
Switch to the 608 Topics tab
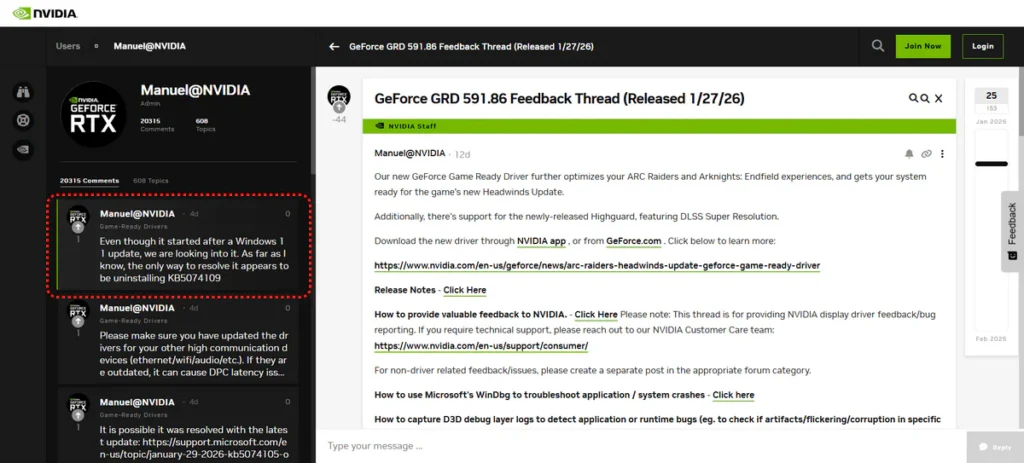click(150, 181)
